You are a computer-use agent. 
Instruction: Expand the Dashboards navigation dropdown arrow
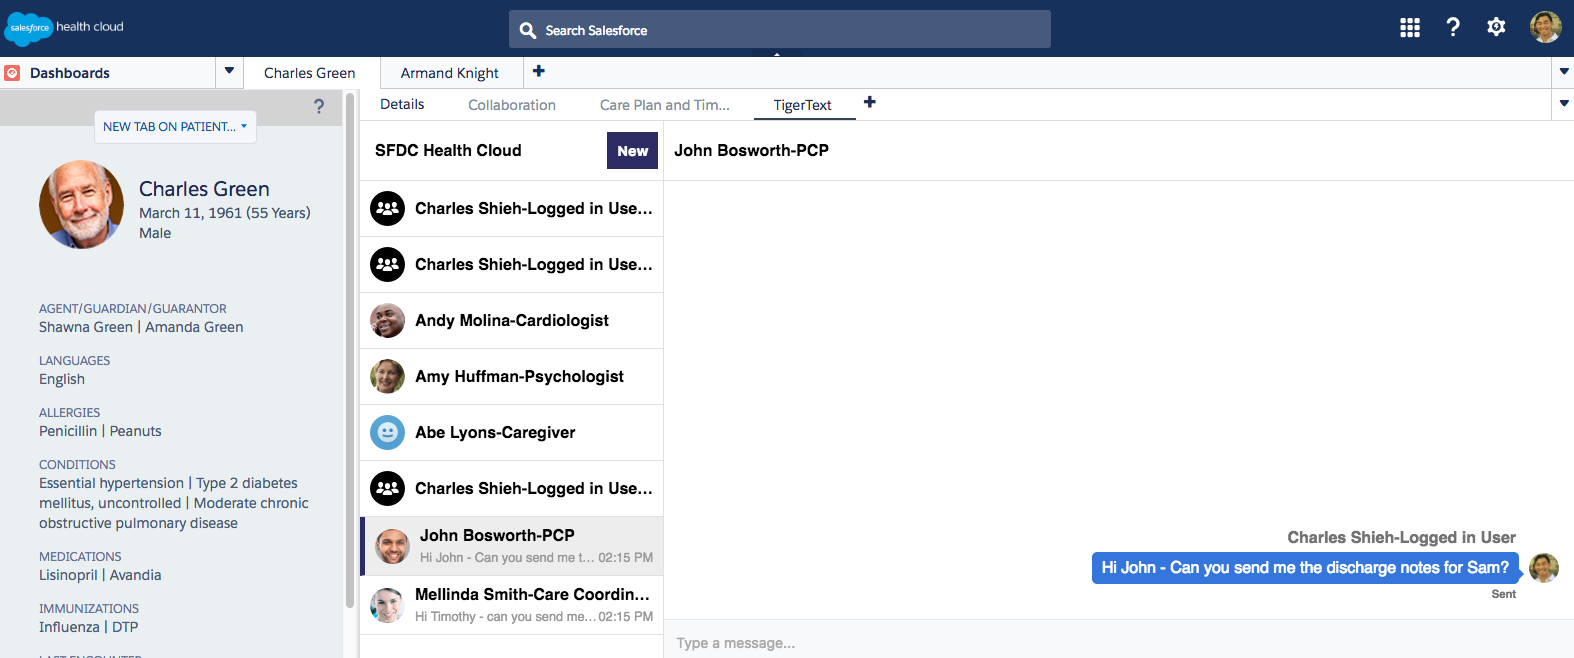pyautogui.click(x=229, y=71)
